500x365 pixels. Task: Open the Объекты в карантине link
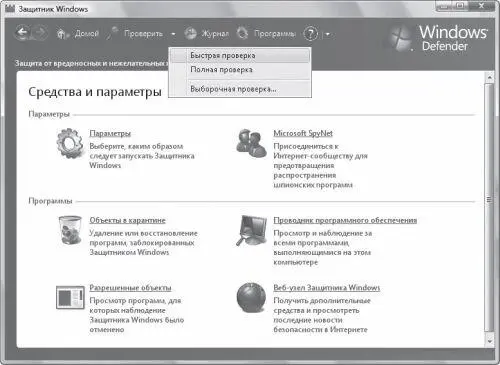(x=127, y=220)
